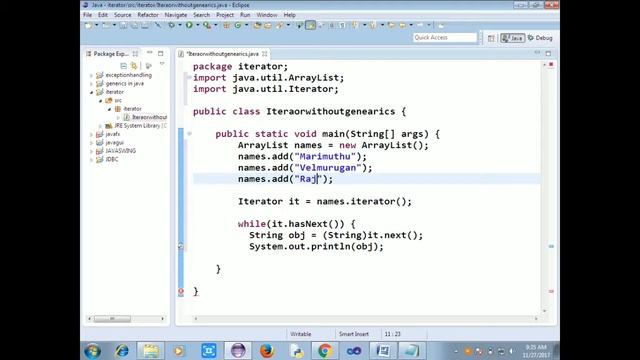Screen dimensions: 640x360
Task: Fold the main method using gutter toggle
Action: tap(189, 133)
